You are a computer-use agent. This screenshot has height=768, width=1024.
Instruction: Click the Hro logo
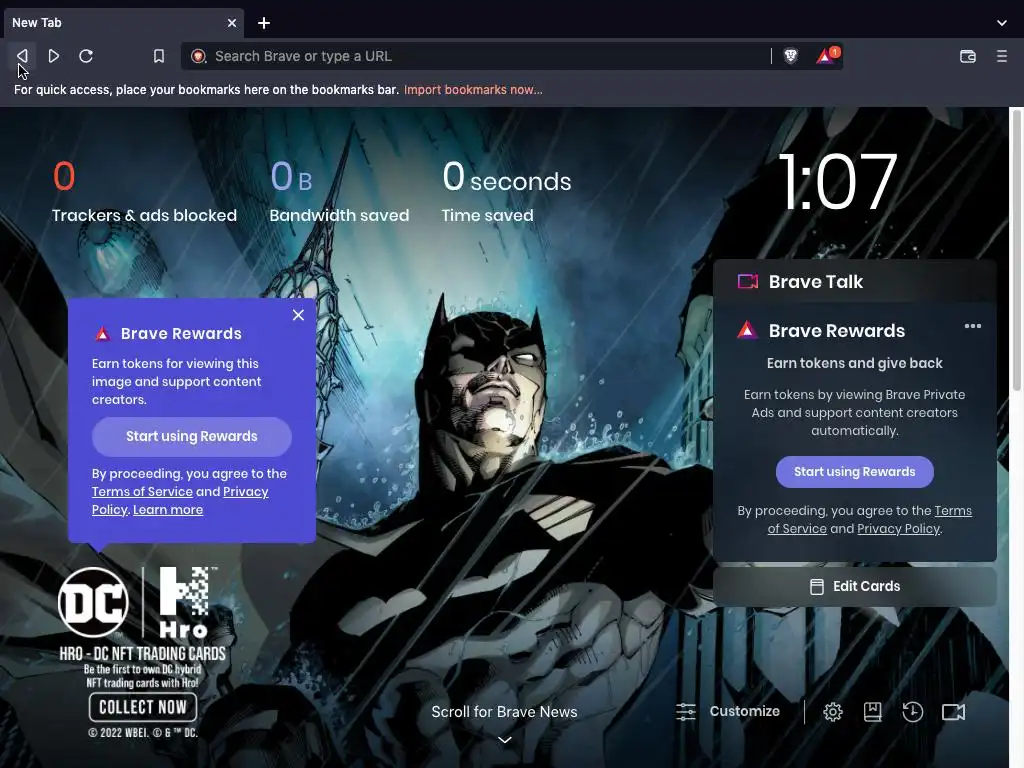pos(186,602)
